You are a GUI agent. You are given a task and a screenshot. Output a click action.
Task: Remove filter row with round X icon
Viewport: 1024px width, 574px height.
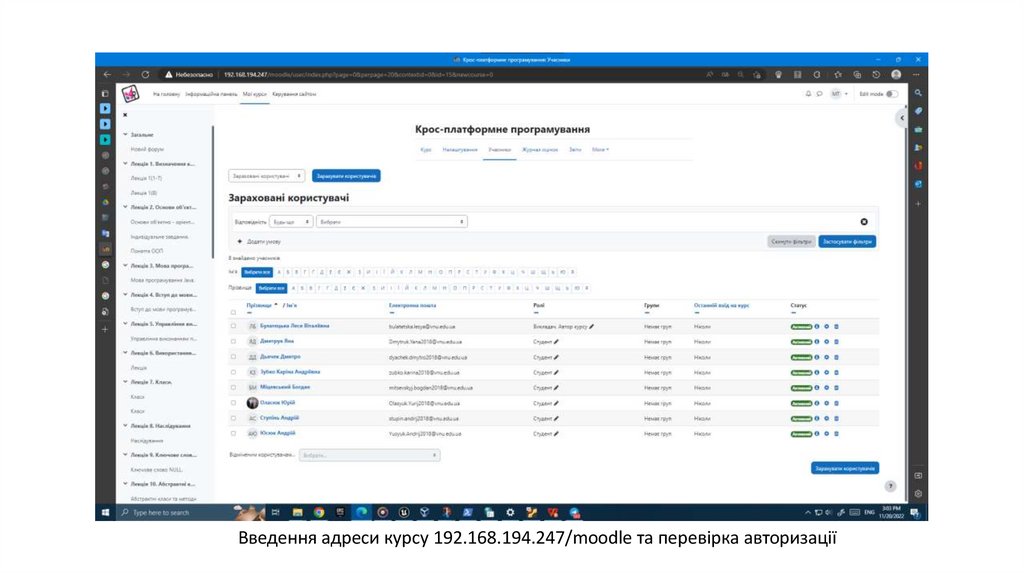[x=863, y=222]
